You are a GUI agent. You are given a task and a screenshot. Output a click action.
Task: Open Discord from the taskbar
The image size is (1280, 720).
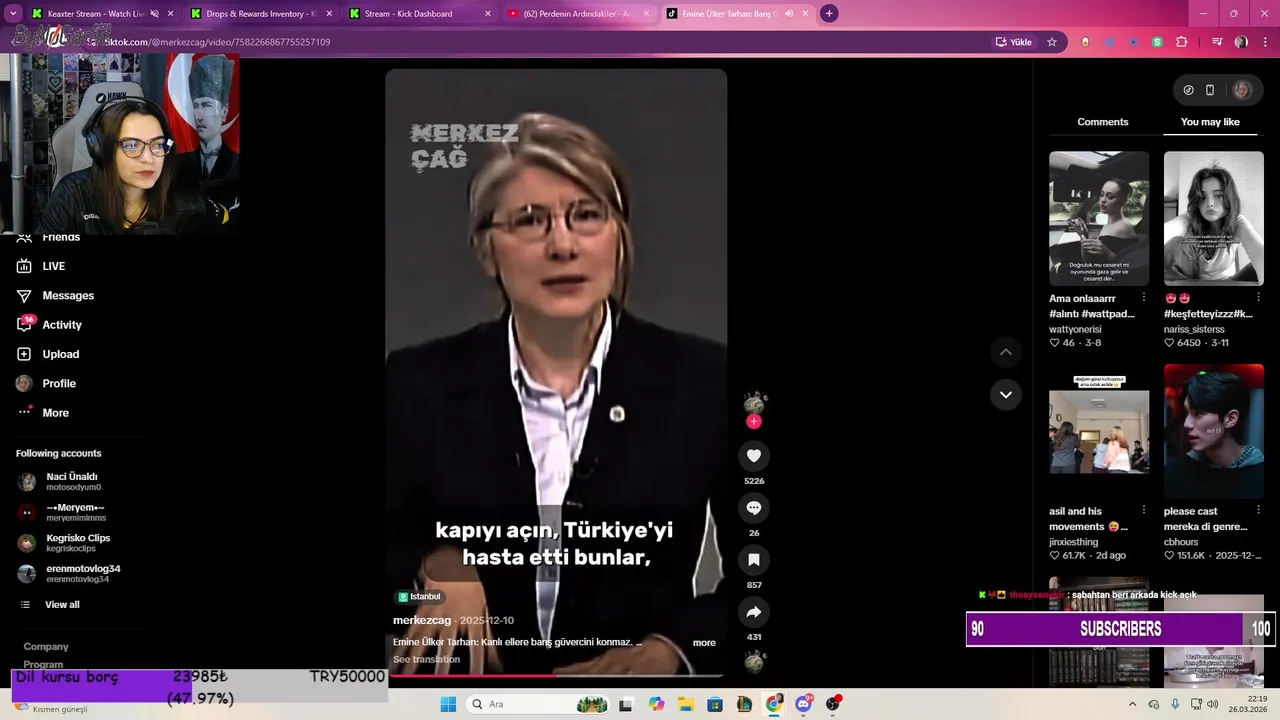pos(803,704)
